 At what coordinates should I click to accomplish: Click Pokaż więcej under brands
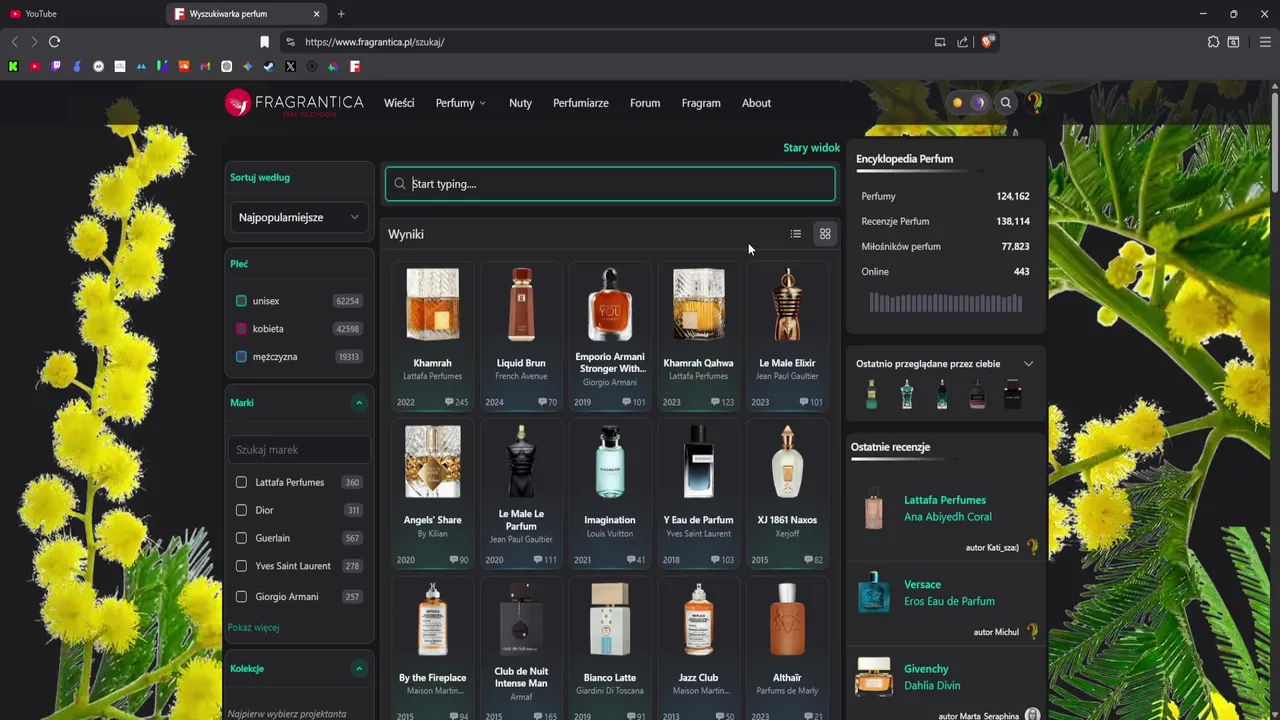coord(253,628)
